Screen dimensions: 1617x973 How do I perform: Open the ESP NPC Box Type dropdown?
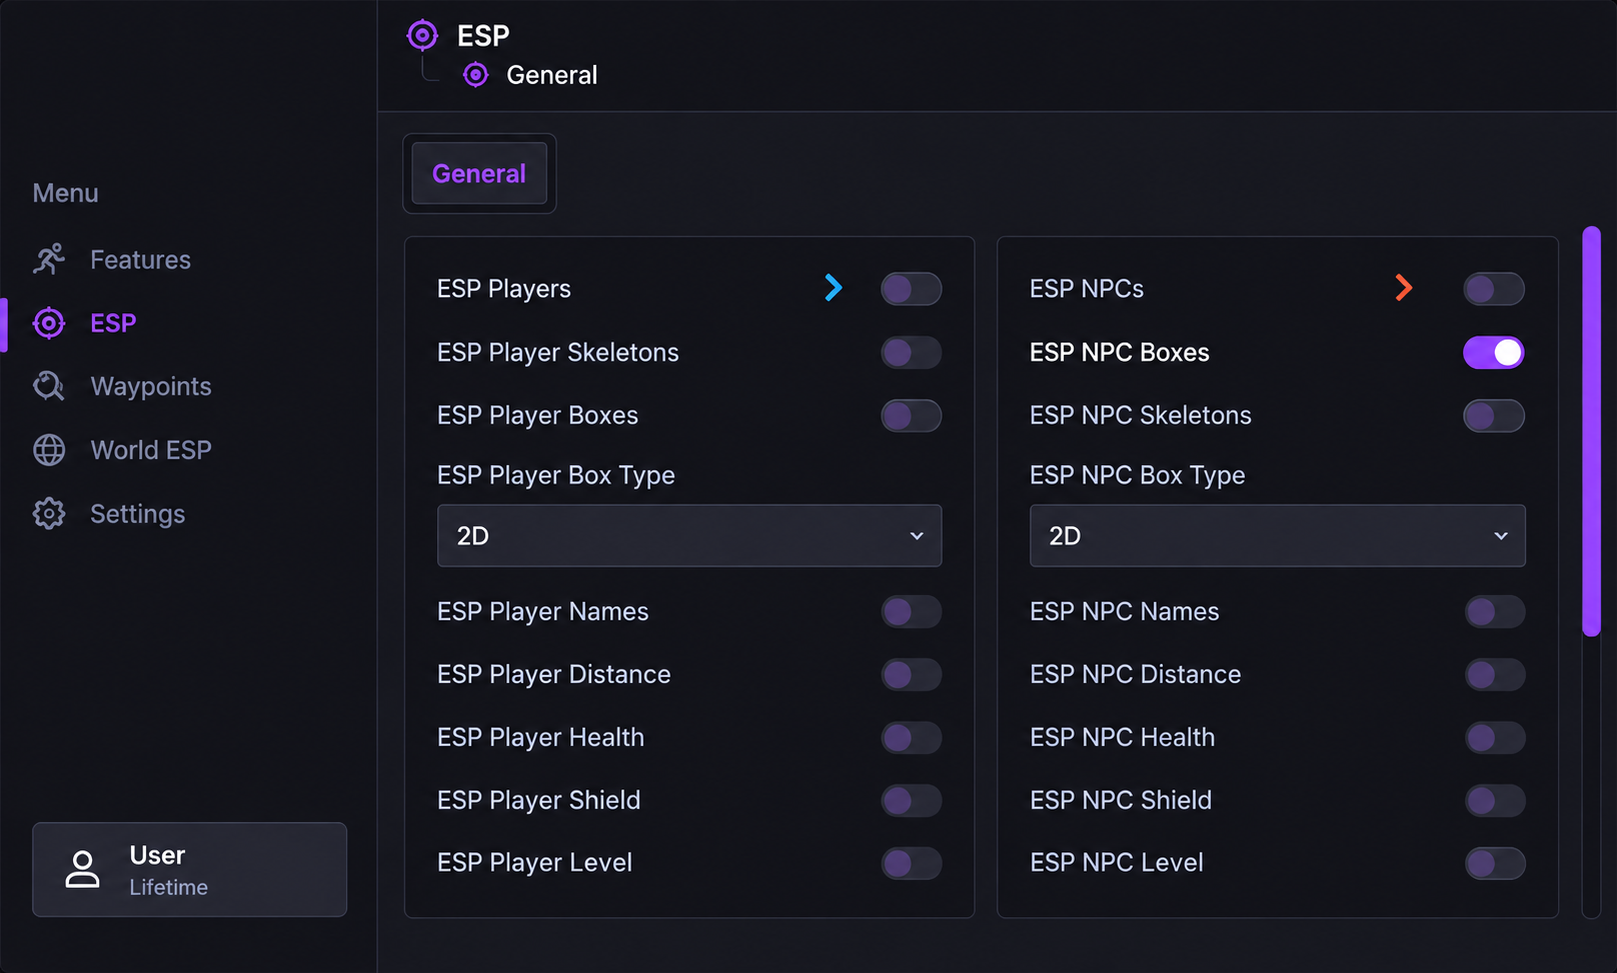point(1277,536)
